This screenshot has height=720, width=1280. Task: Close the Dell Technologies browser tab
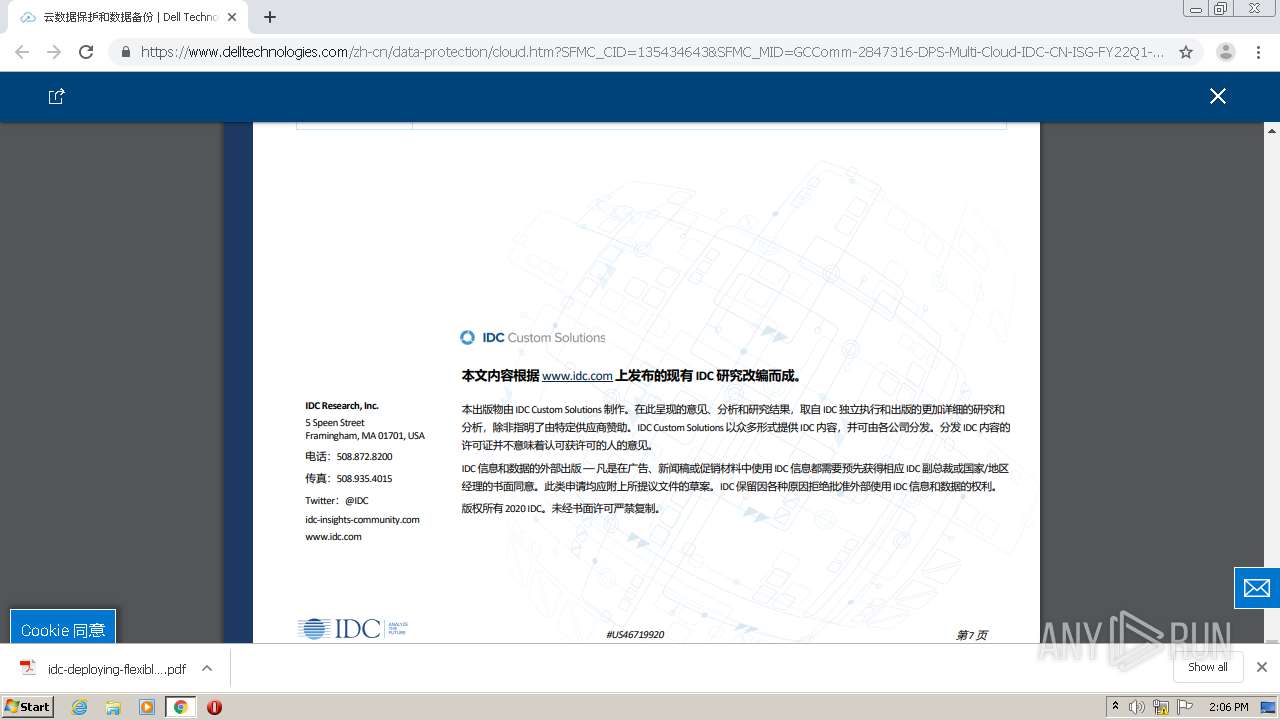coord(232,17)
